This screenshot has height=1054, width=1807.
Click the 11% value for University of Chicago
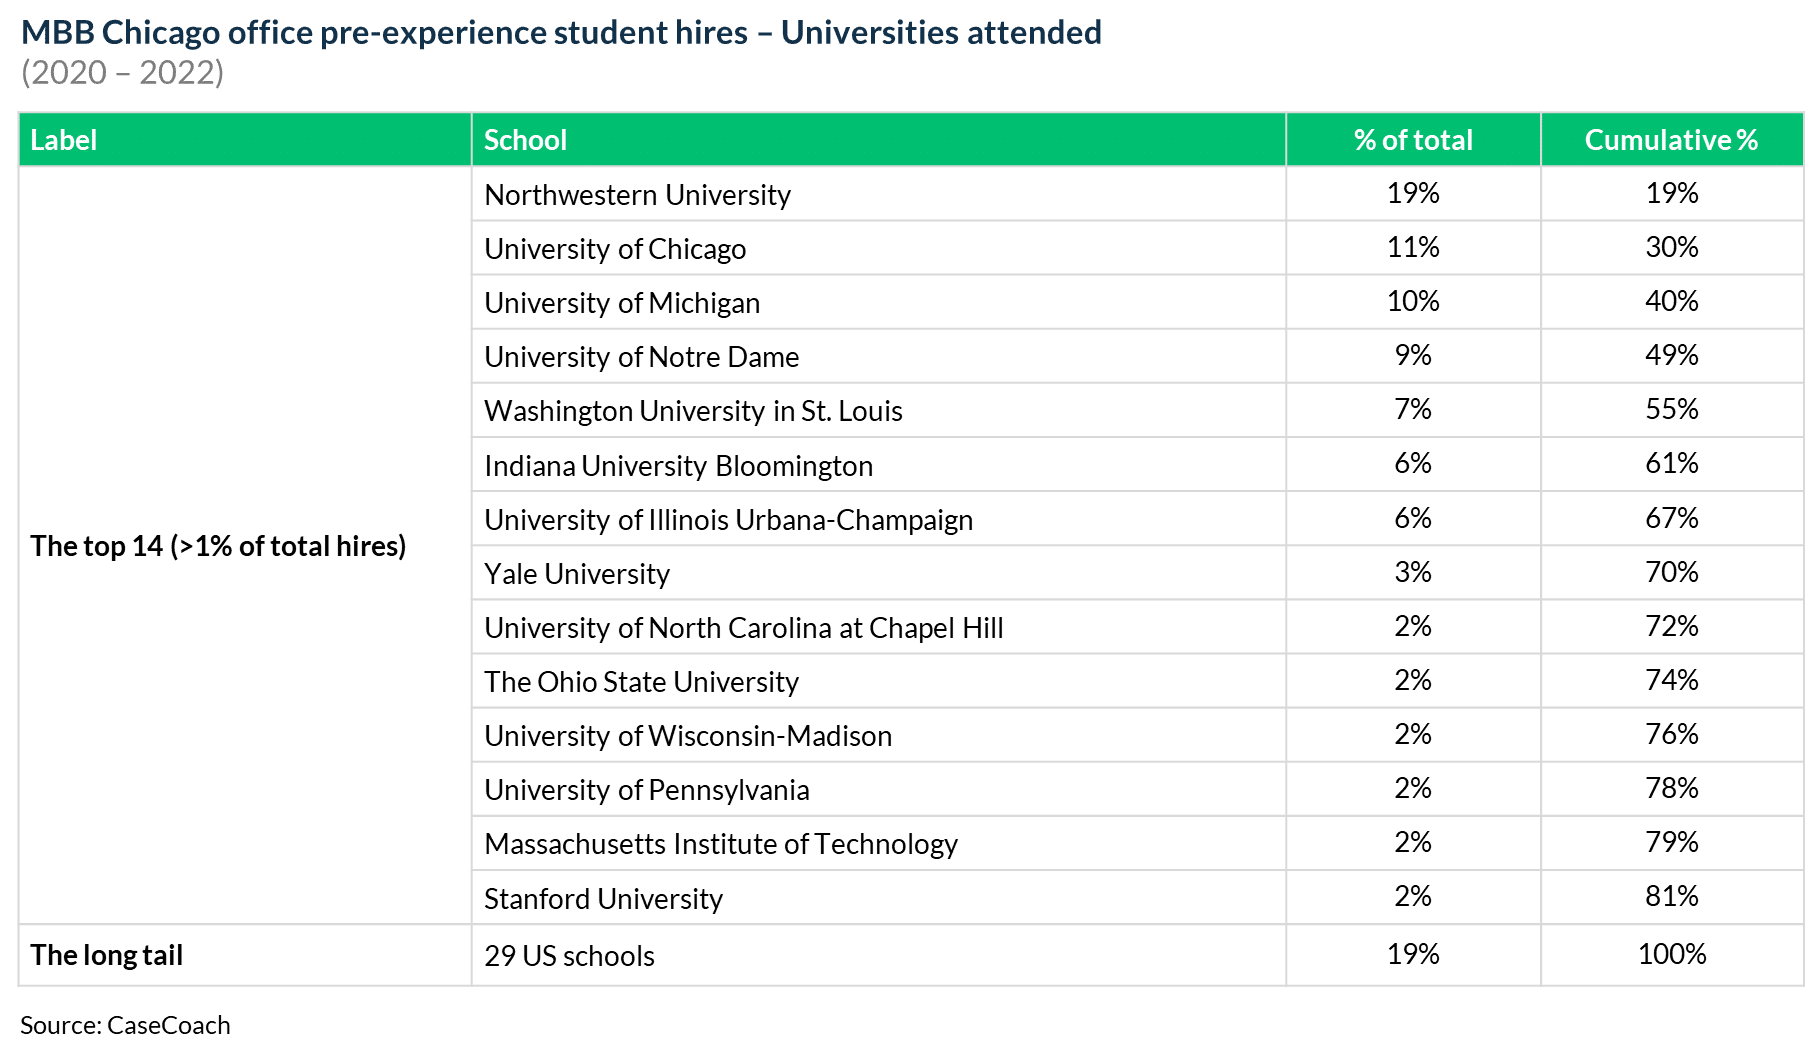[1413, 247]
